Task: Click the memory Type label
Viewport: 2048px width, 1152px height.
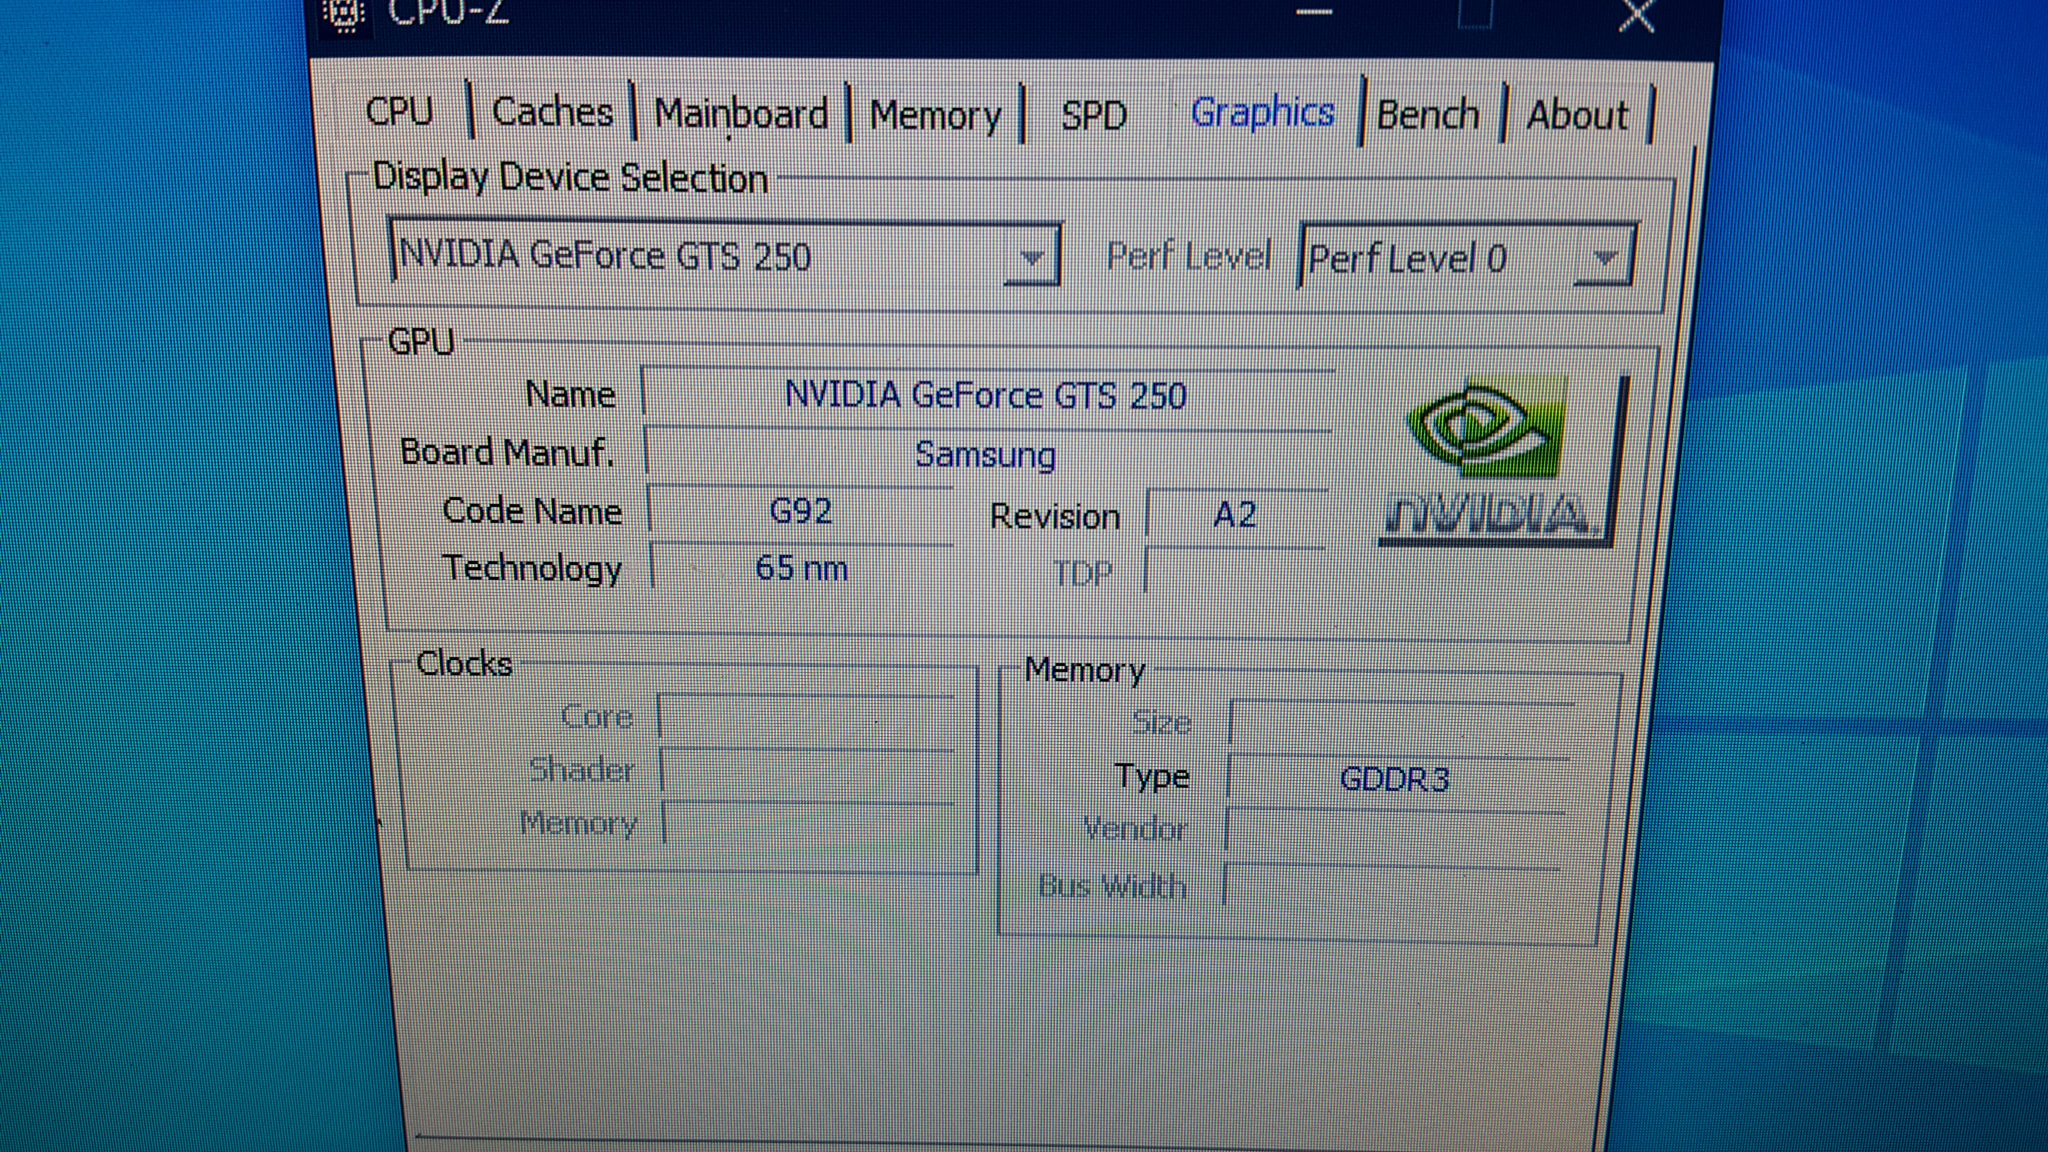Action: 1152,776
